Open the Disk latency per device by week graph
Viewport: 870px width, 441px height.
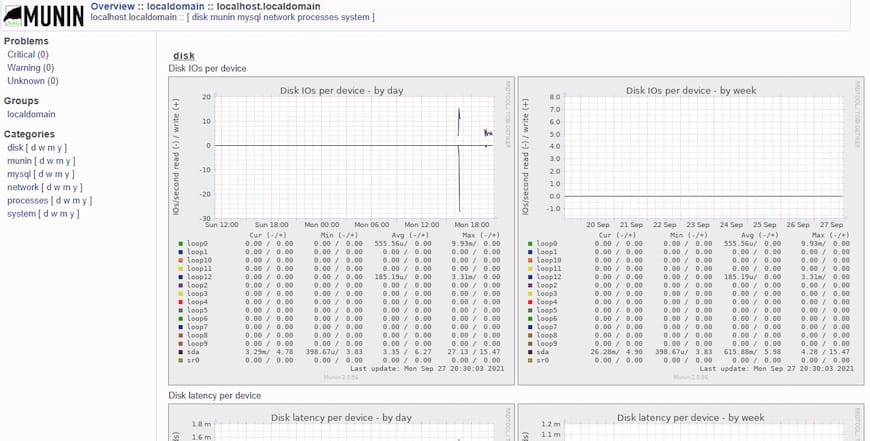coord(691,423)
